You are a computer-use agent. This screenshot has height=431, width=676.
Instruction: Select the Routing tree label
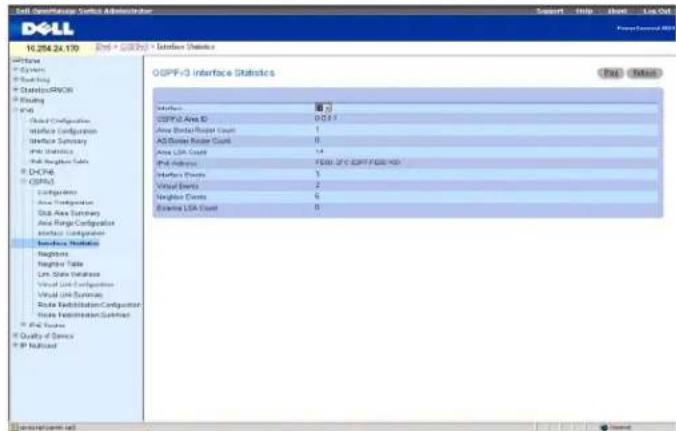click(32, 100)
